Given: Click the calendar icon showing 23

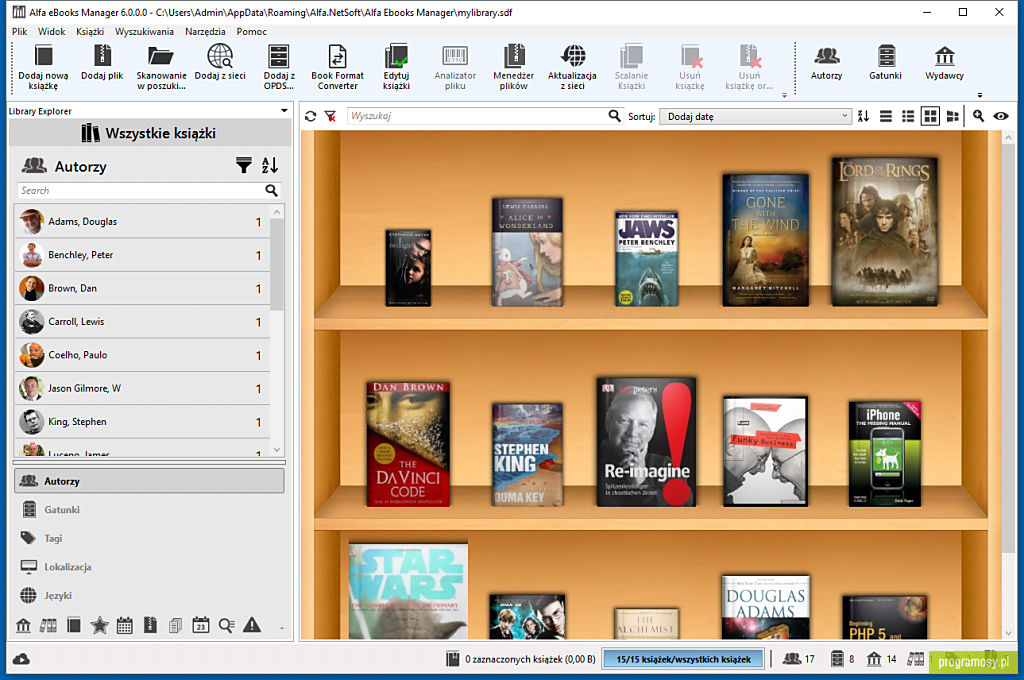Looking at the screenshot, I should tap(201, 625).
